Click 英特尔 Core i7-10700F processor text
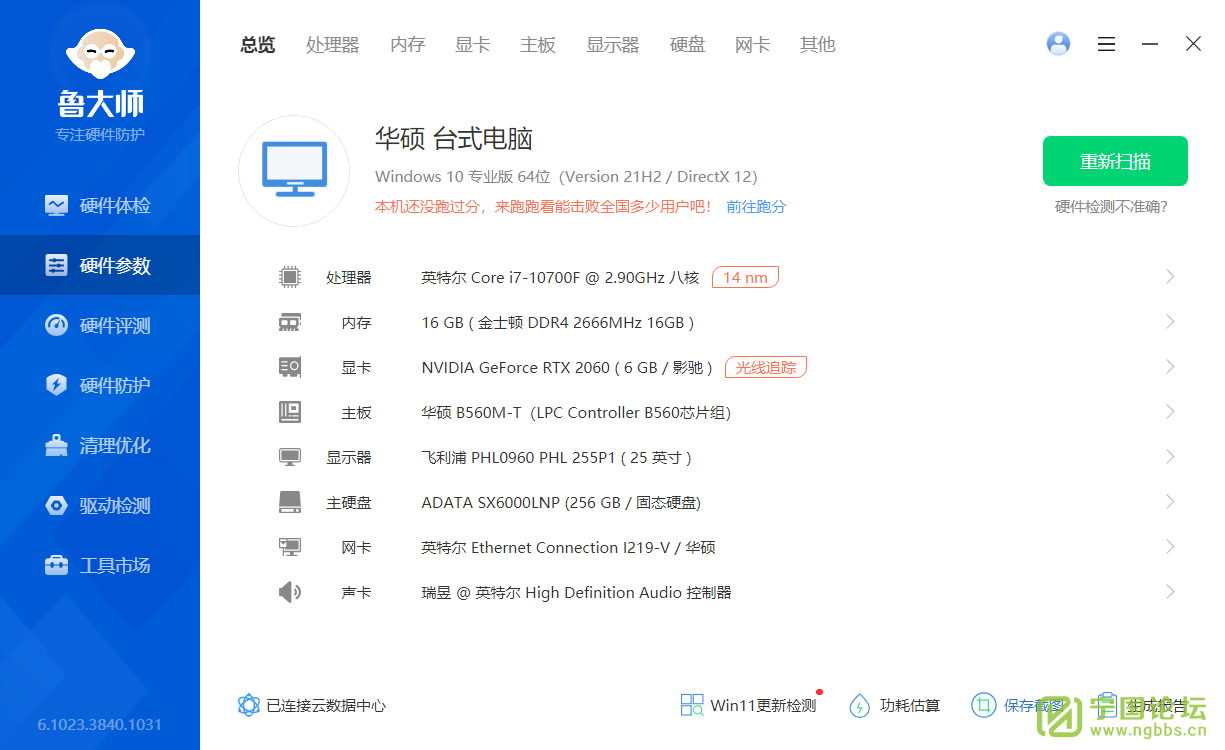The width and height of the screenshot is (1225, 750). coord(560,277)
